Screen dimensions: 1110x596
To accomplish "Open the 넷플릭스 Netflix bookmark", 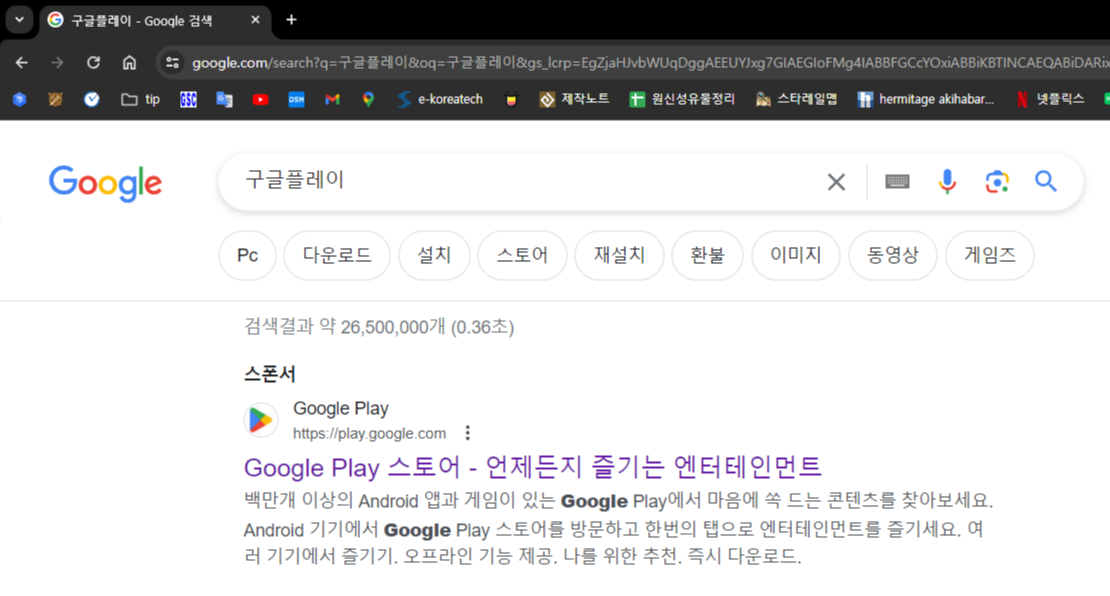I will [1051, 100].
